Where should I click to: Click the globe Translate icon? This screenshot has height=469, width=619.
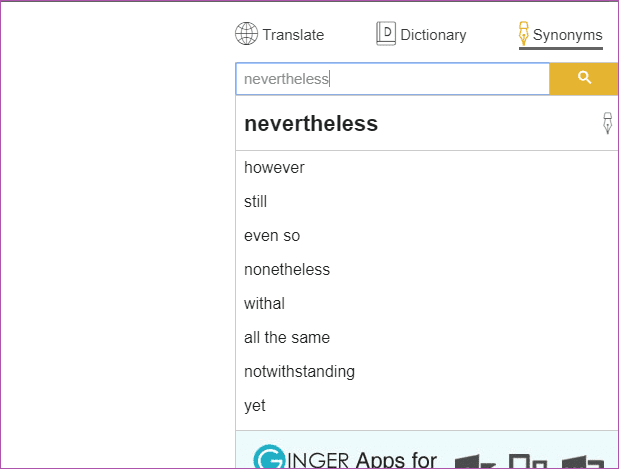tap(246, 34)
